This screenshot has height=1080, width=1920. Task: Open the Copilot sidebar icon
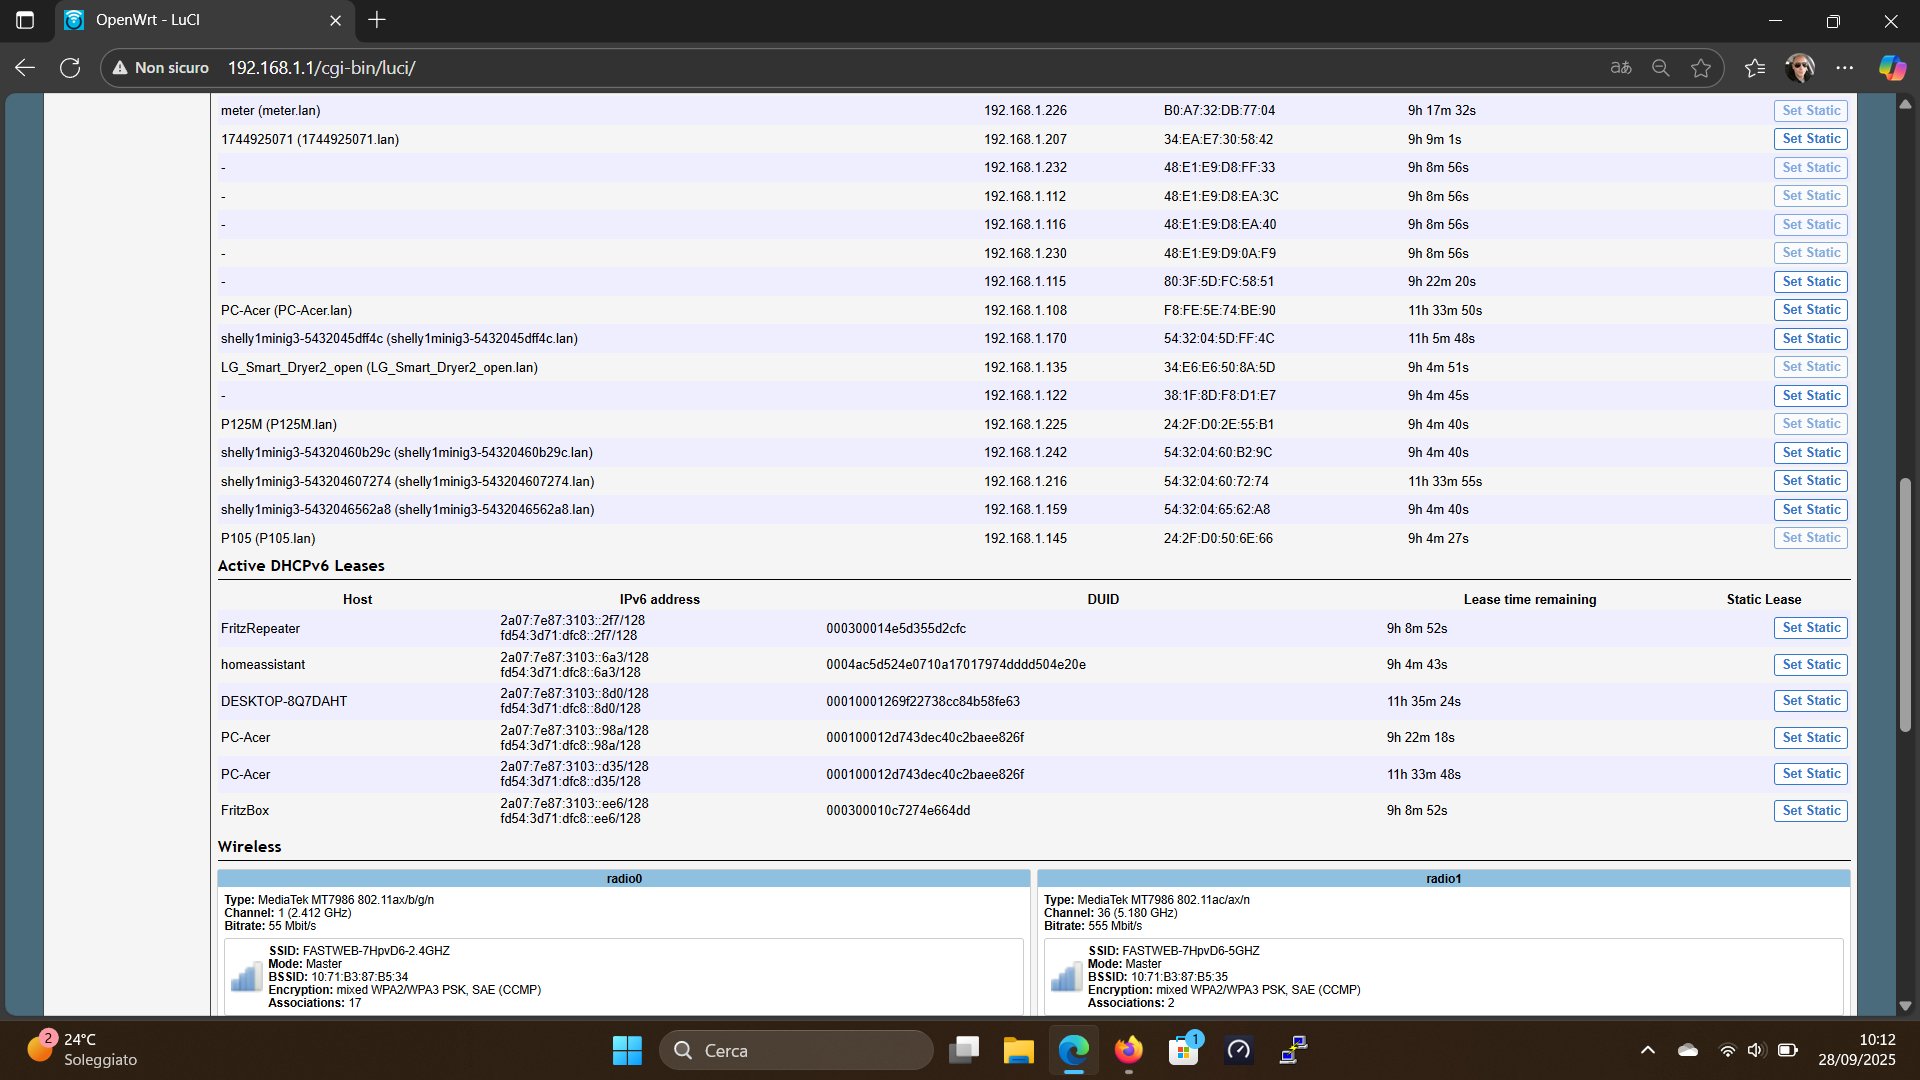point(1891,68)
